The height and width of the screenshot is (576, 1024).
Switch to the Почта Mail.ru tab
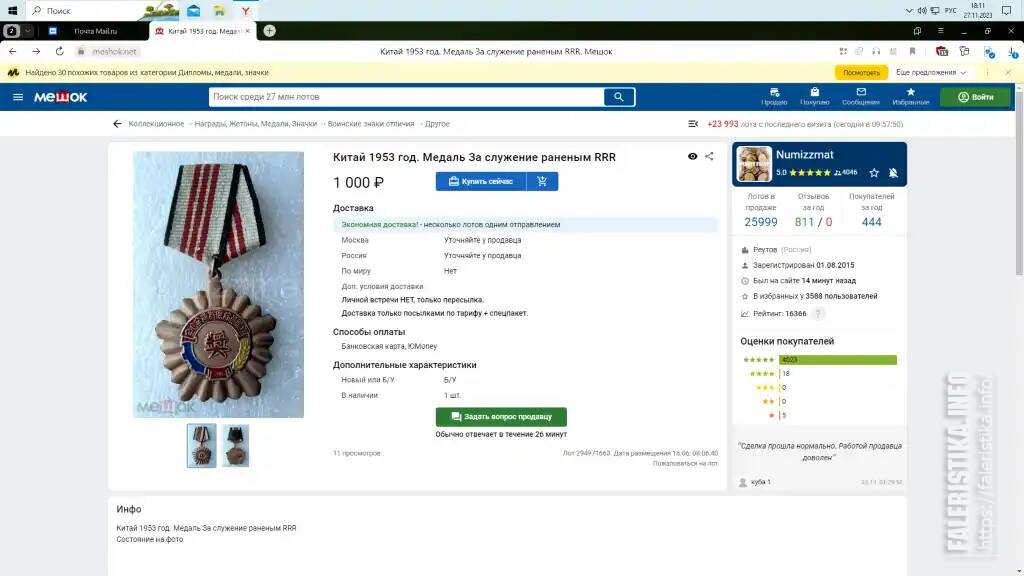tap(95, 31)
